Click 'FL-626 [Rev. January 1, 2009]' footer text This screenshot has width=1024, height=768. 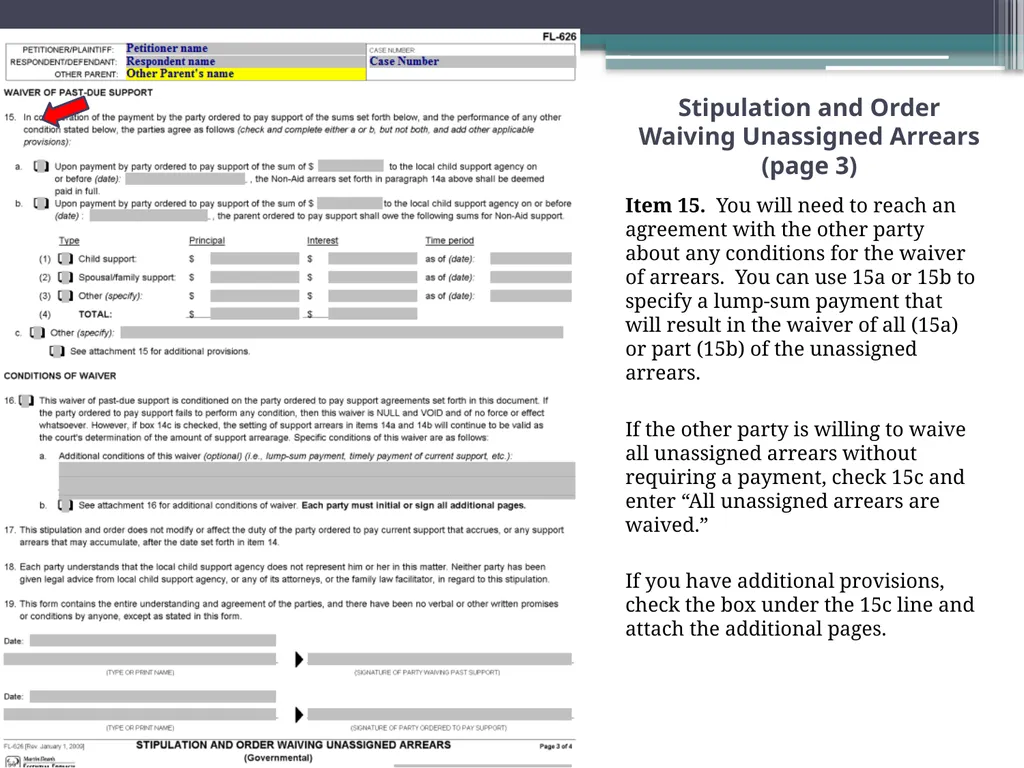44,746
